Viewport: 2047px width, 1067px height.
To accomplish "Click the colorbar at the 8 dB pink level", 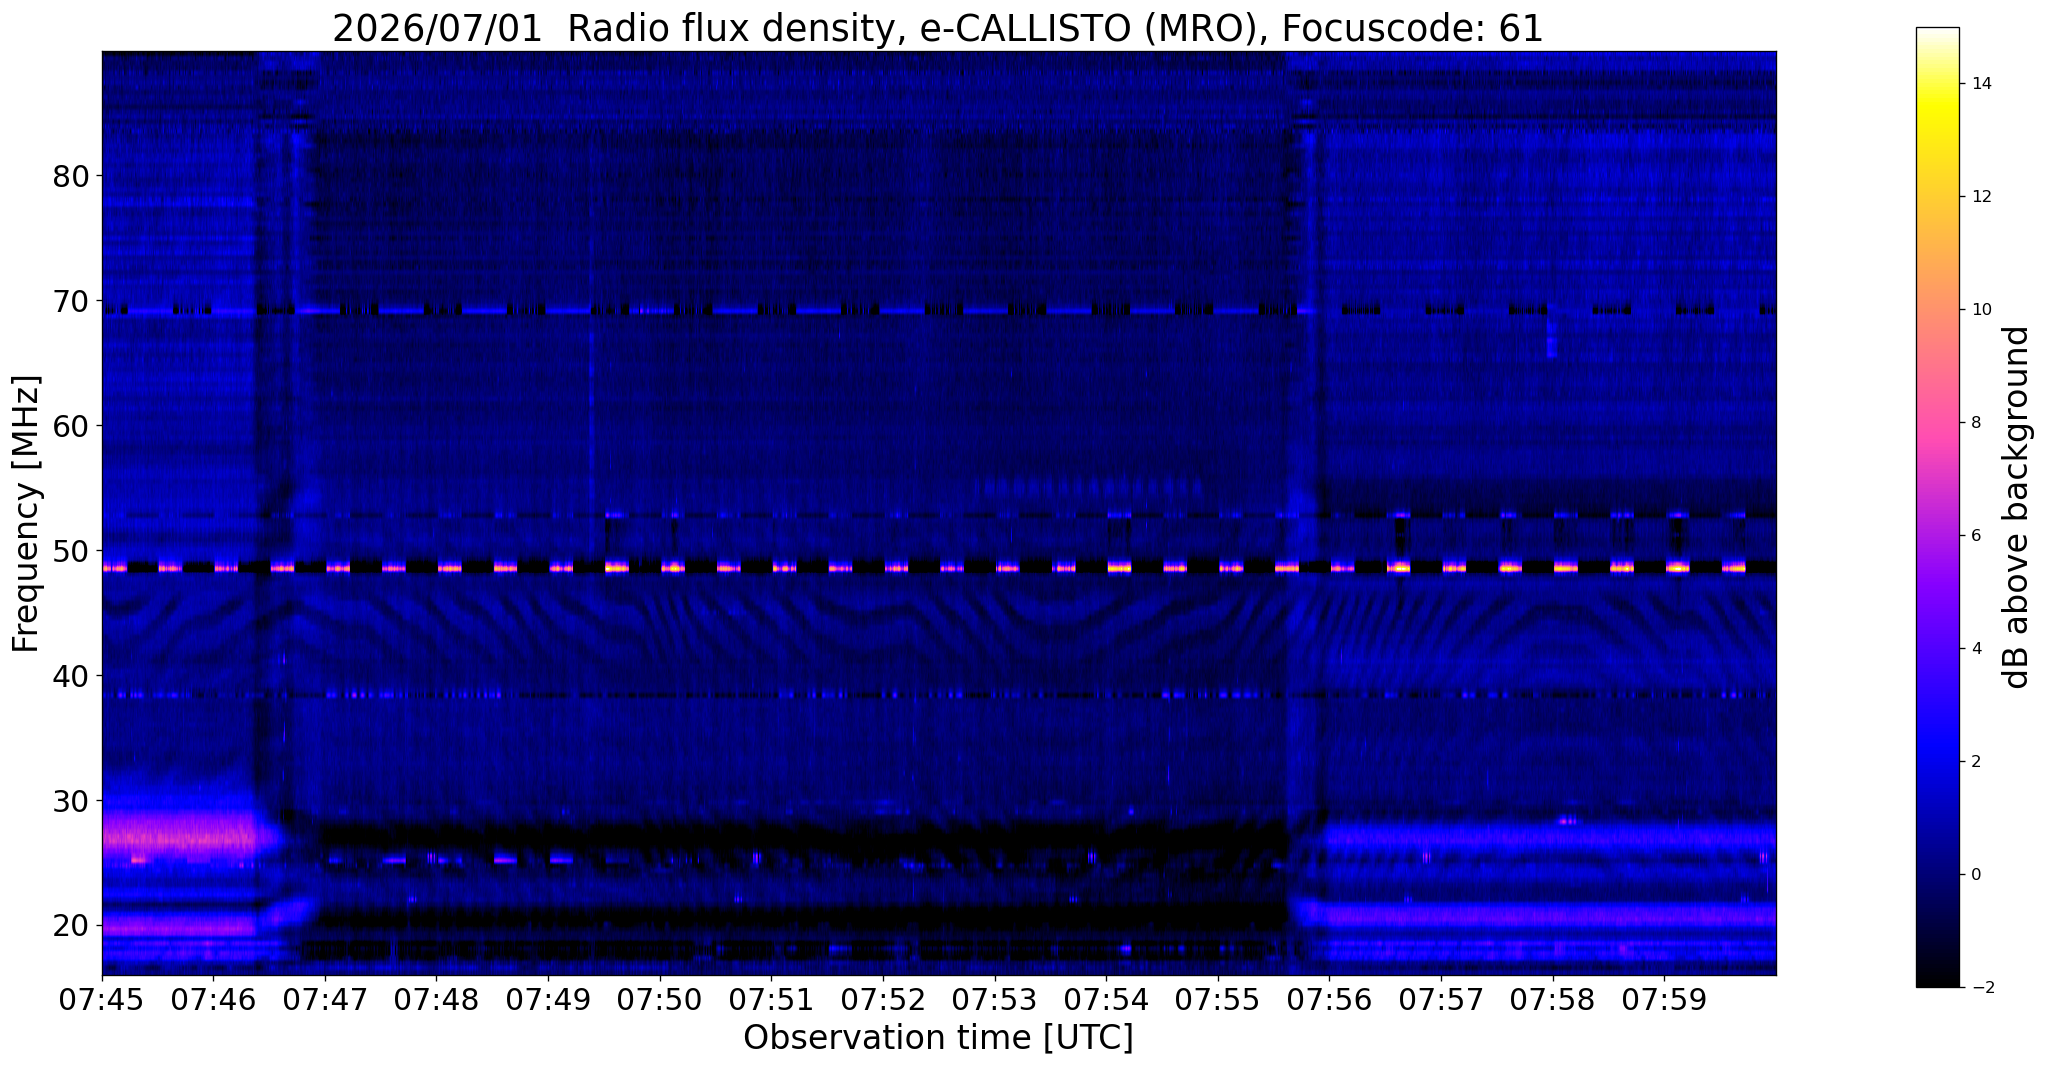I will pyautogui.click(x=1937, y=422).
